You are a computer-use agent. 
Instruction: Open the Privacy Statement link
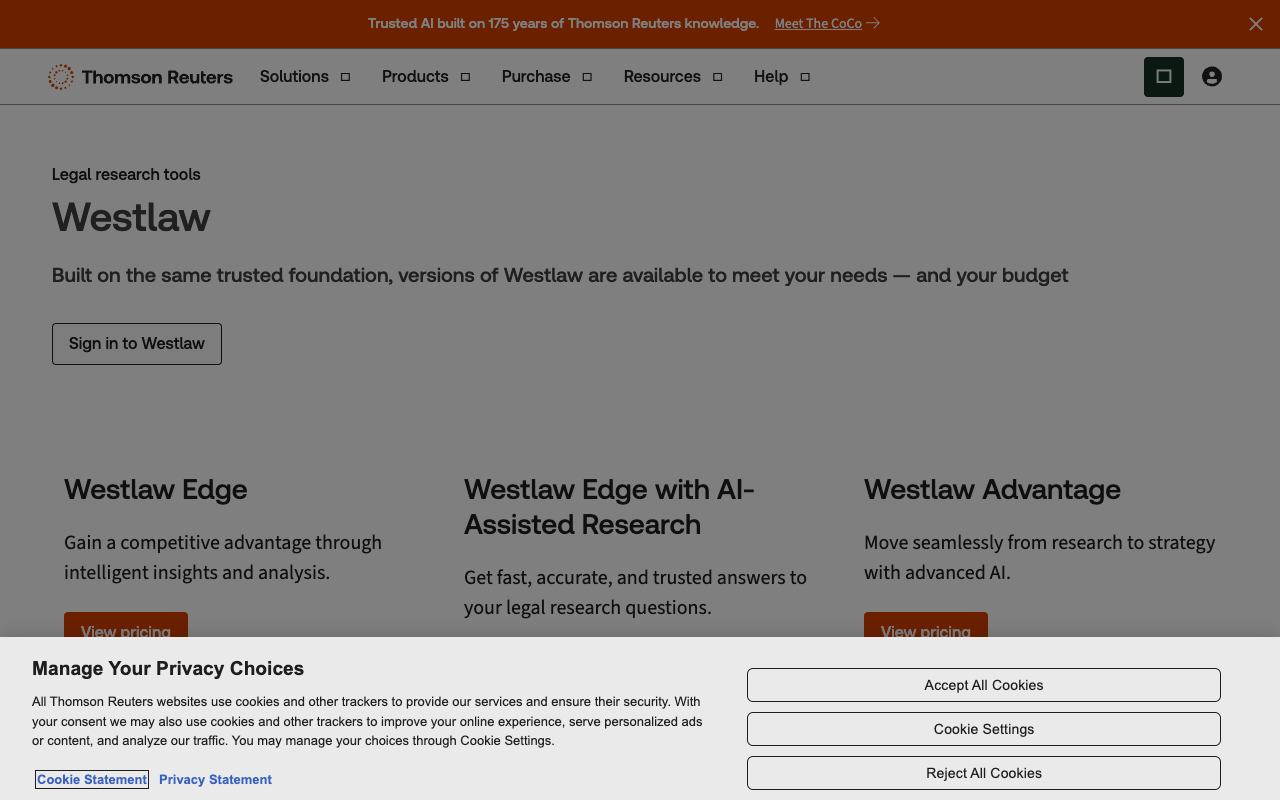[x=215, y=780]
